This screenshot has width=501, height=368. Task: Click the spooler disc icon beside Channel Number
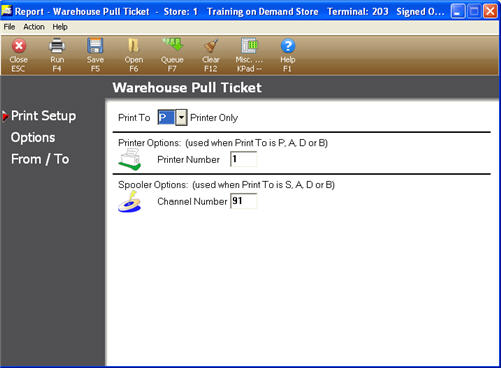click(x=130, y=201)
